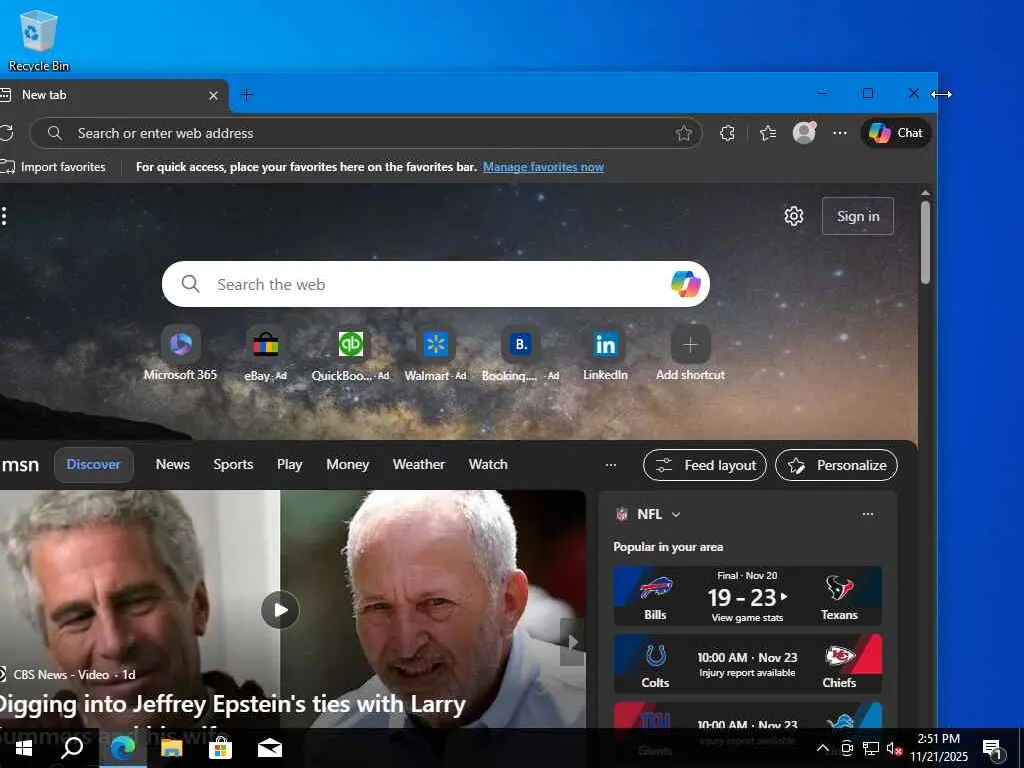Open Mail app from taskbar

click(x=270, y=748)
